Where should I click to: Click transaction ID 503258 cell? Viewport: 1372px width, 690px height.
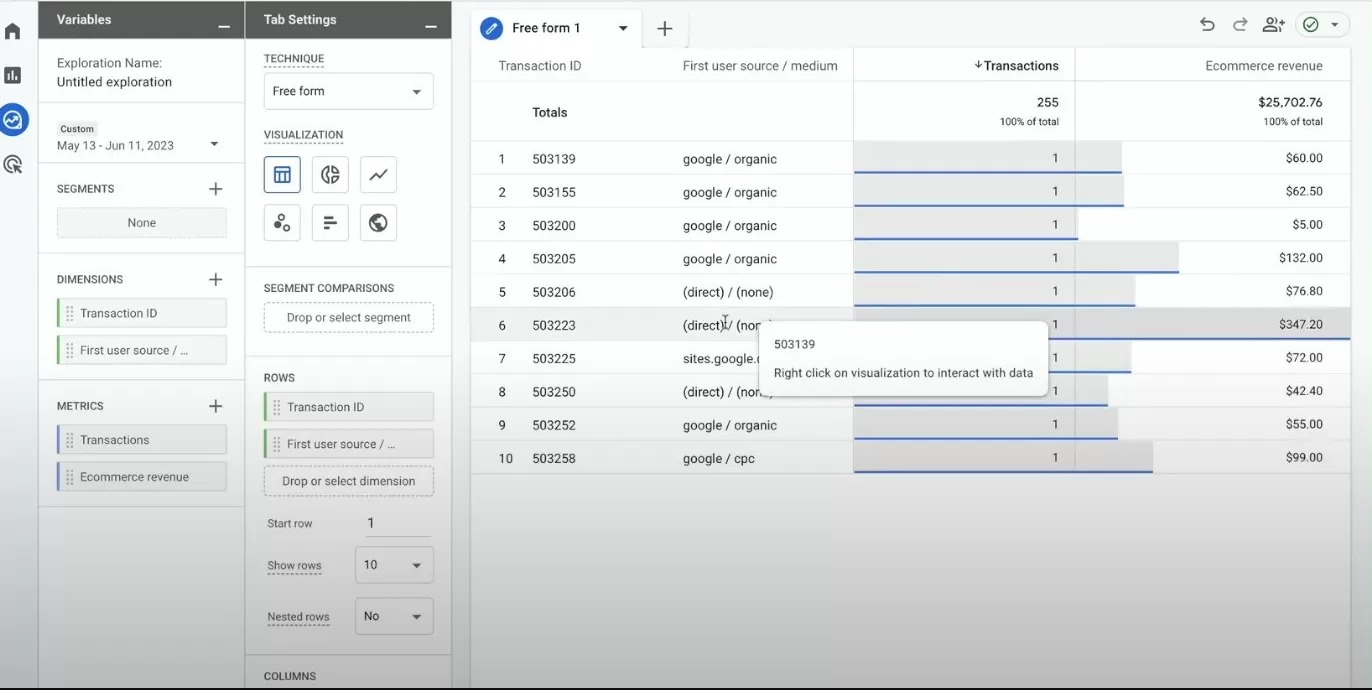tap(554, 458)
